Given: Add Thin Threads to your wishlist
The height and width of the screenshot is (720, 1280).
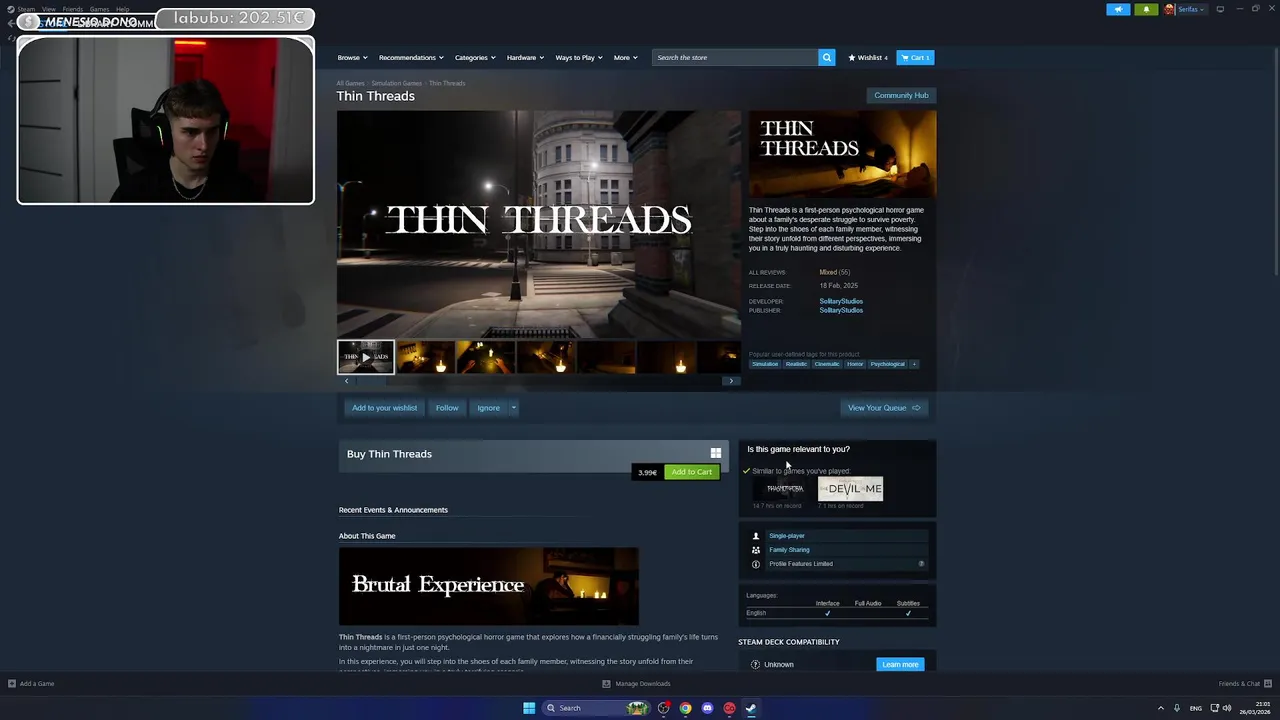Looking at the screenshot, I should pos(384,407).
